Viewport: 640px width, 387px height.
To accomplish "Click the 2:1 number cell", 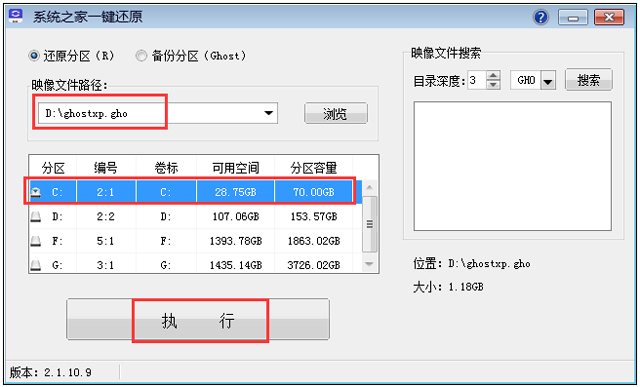I will (x=106, y=192).
